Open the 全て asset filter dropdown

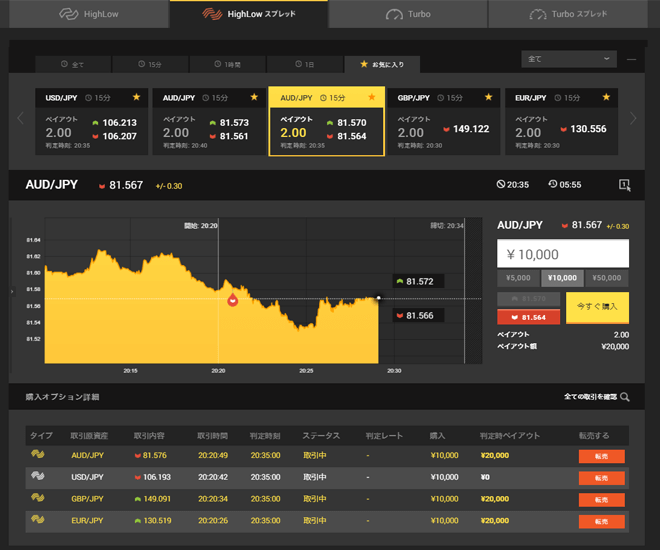point(569,59)
